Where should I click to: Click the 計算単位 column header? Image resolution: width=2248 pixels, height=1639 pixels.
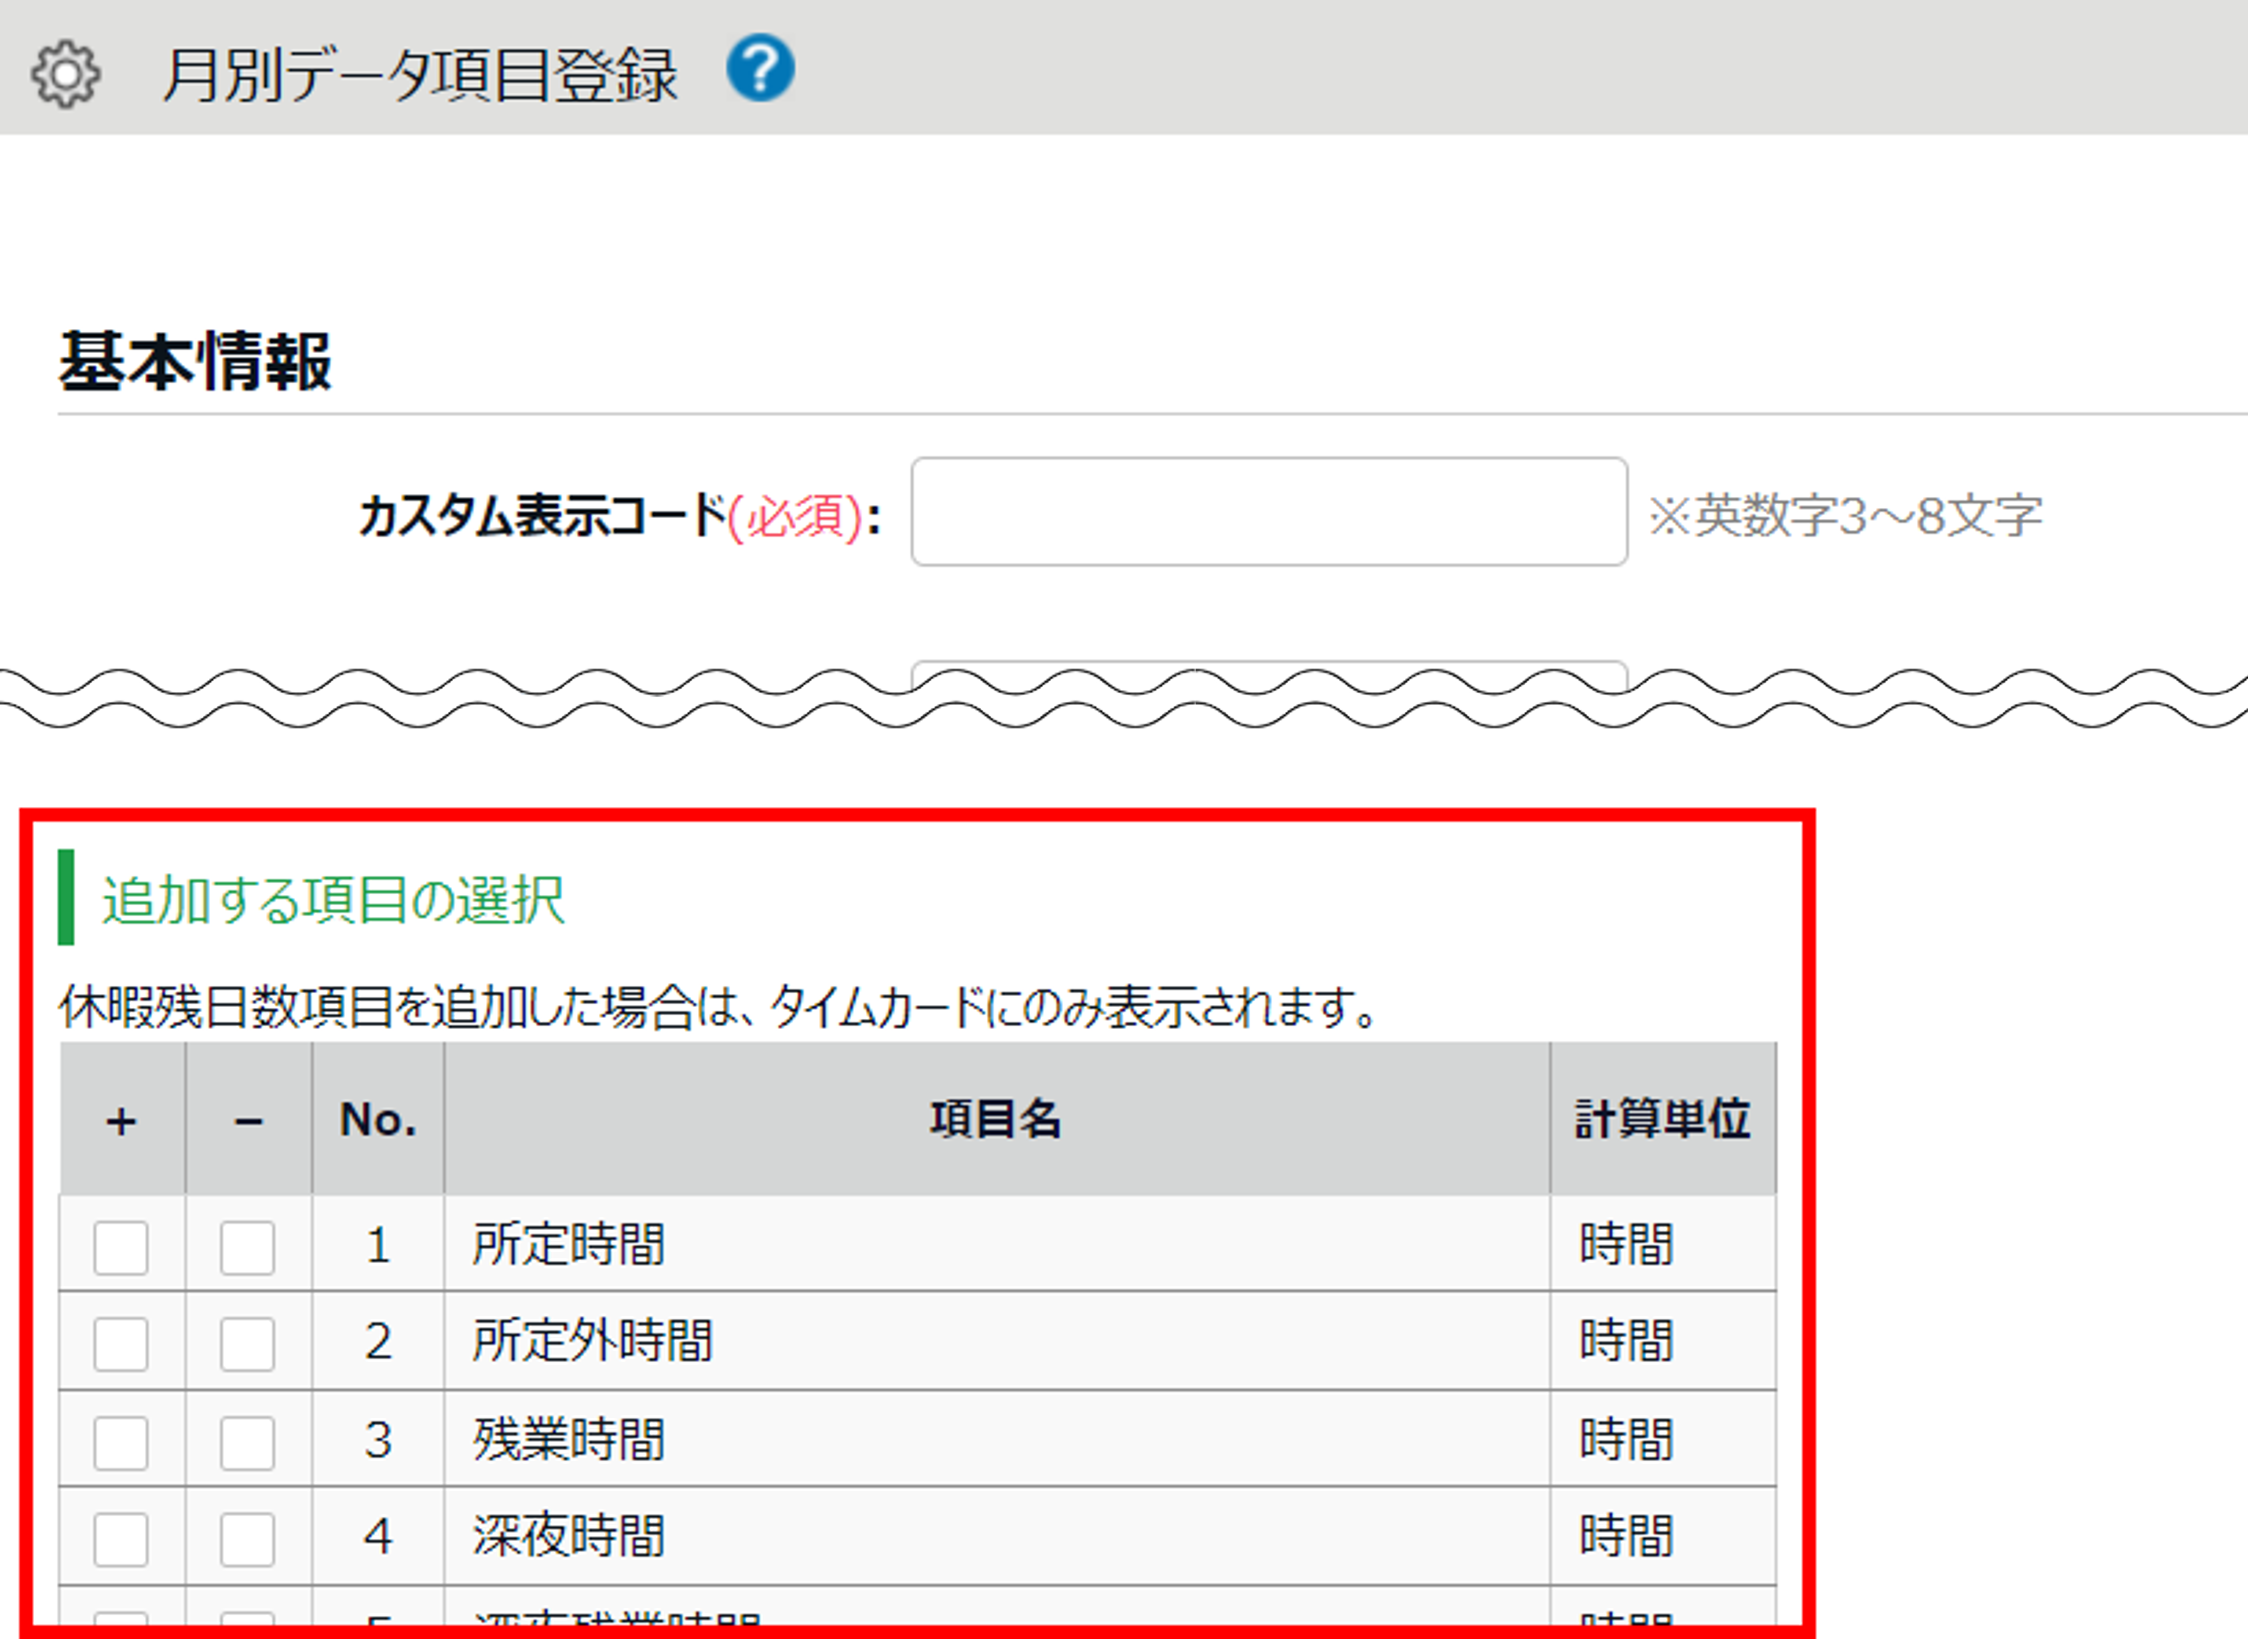pos(1662,1119)
